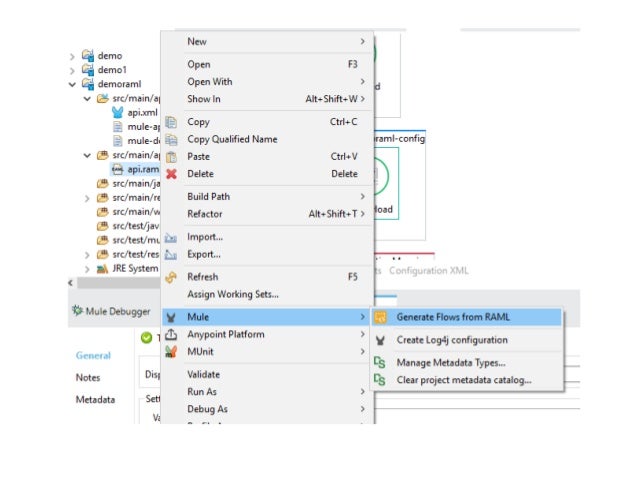
Task: Click the demo1 project folder icon
Action: tap(88, 70)
